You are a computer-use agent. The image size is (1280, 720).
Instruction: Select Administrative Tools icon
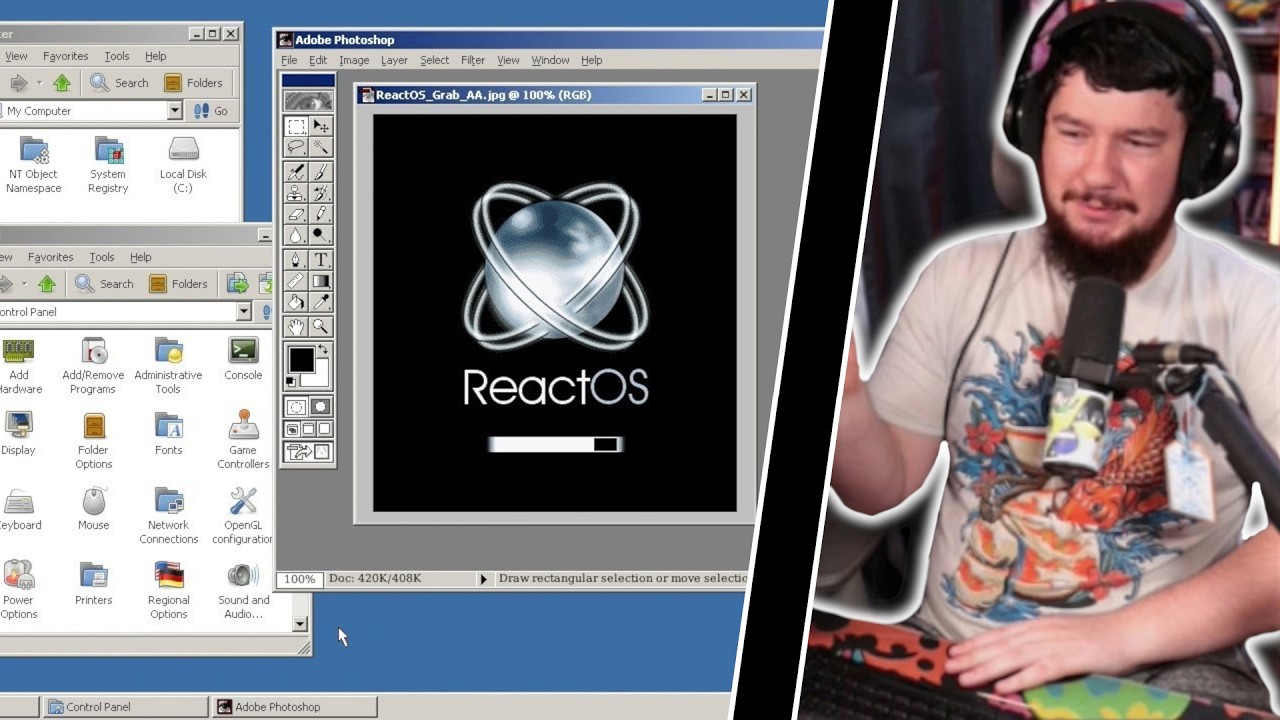[168, 366]
